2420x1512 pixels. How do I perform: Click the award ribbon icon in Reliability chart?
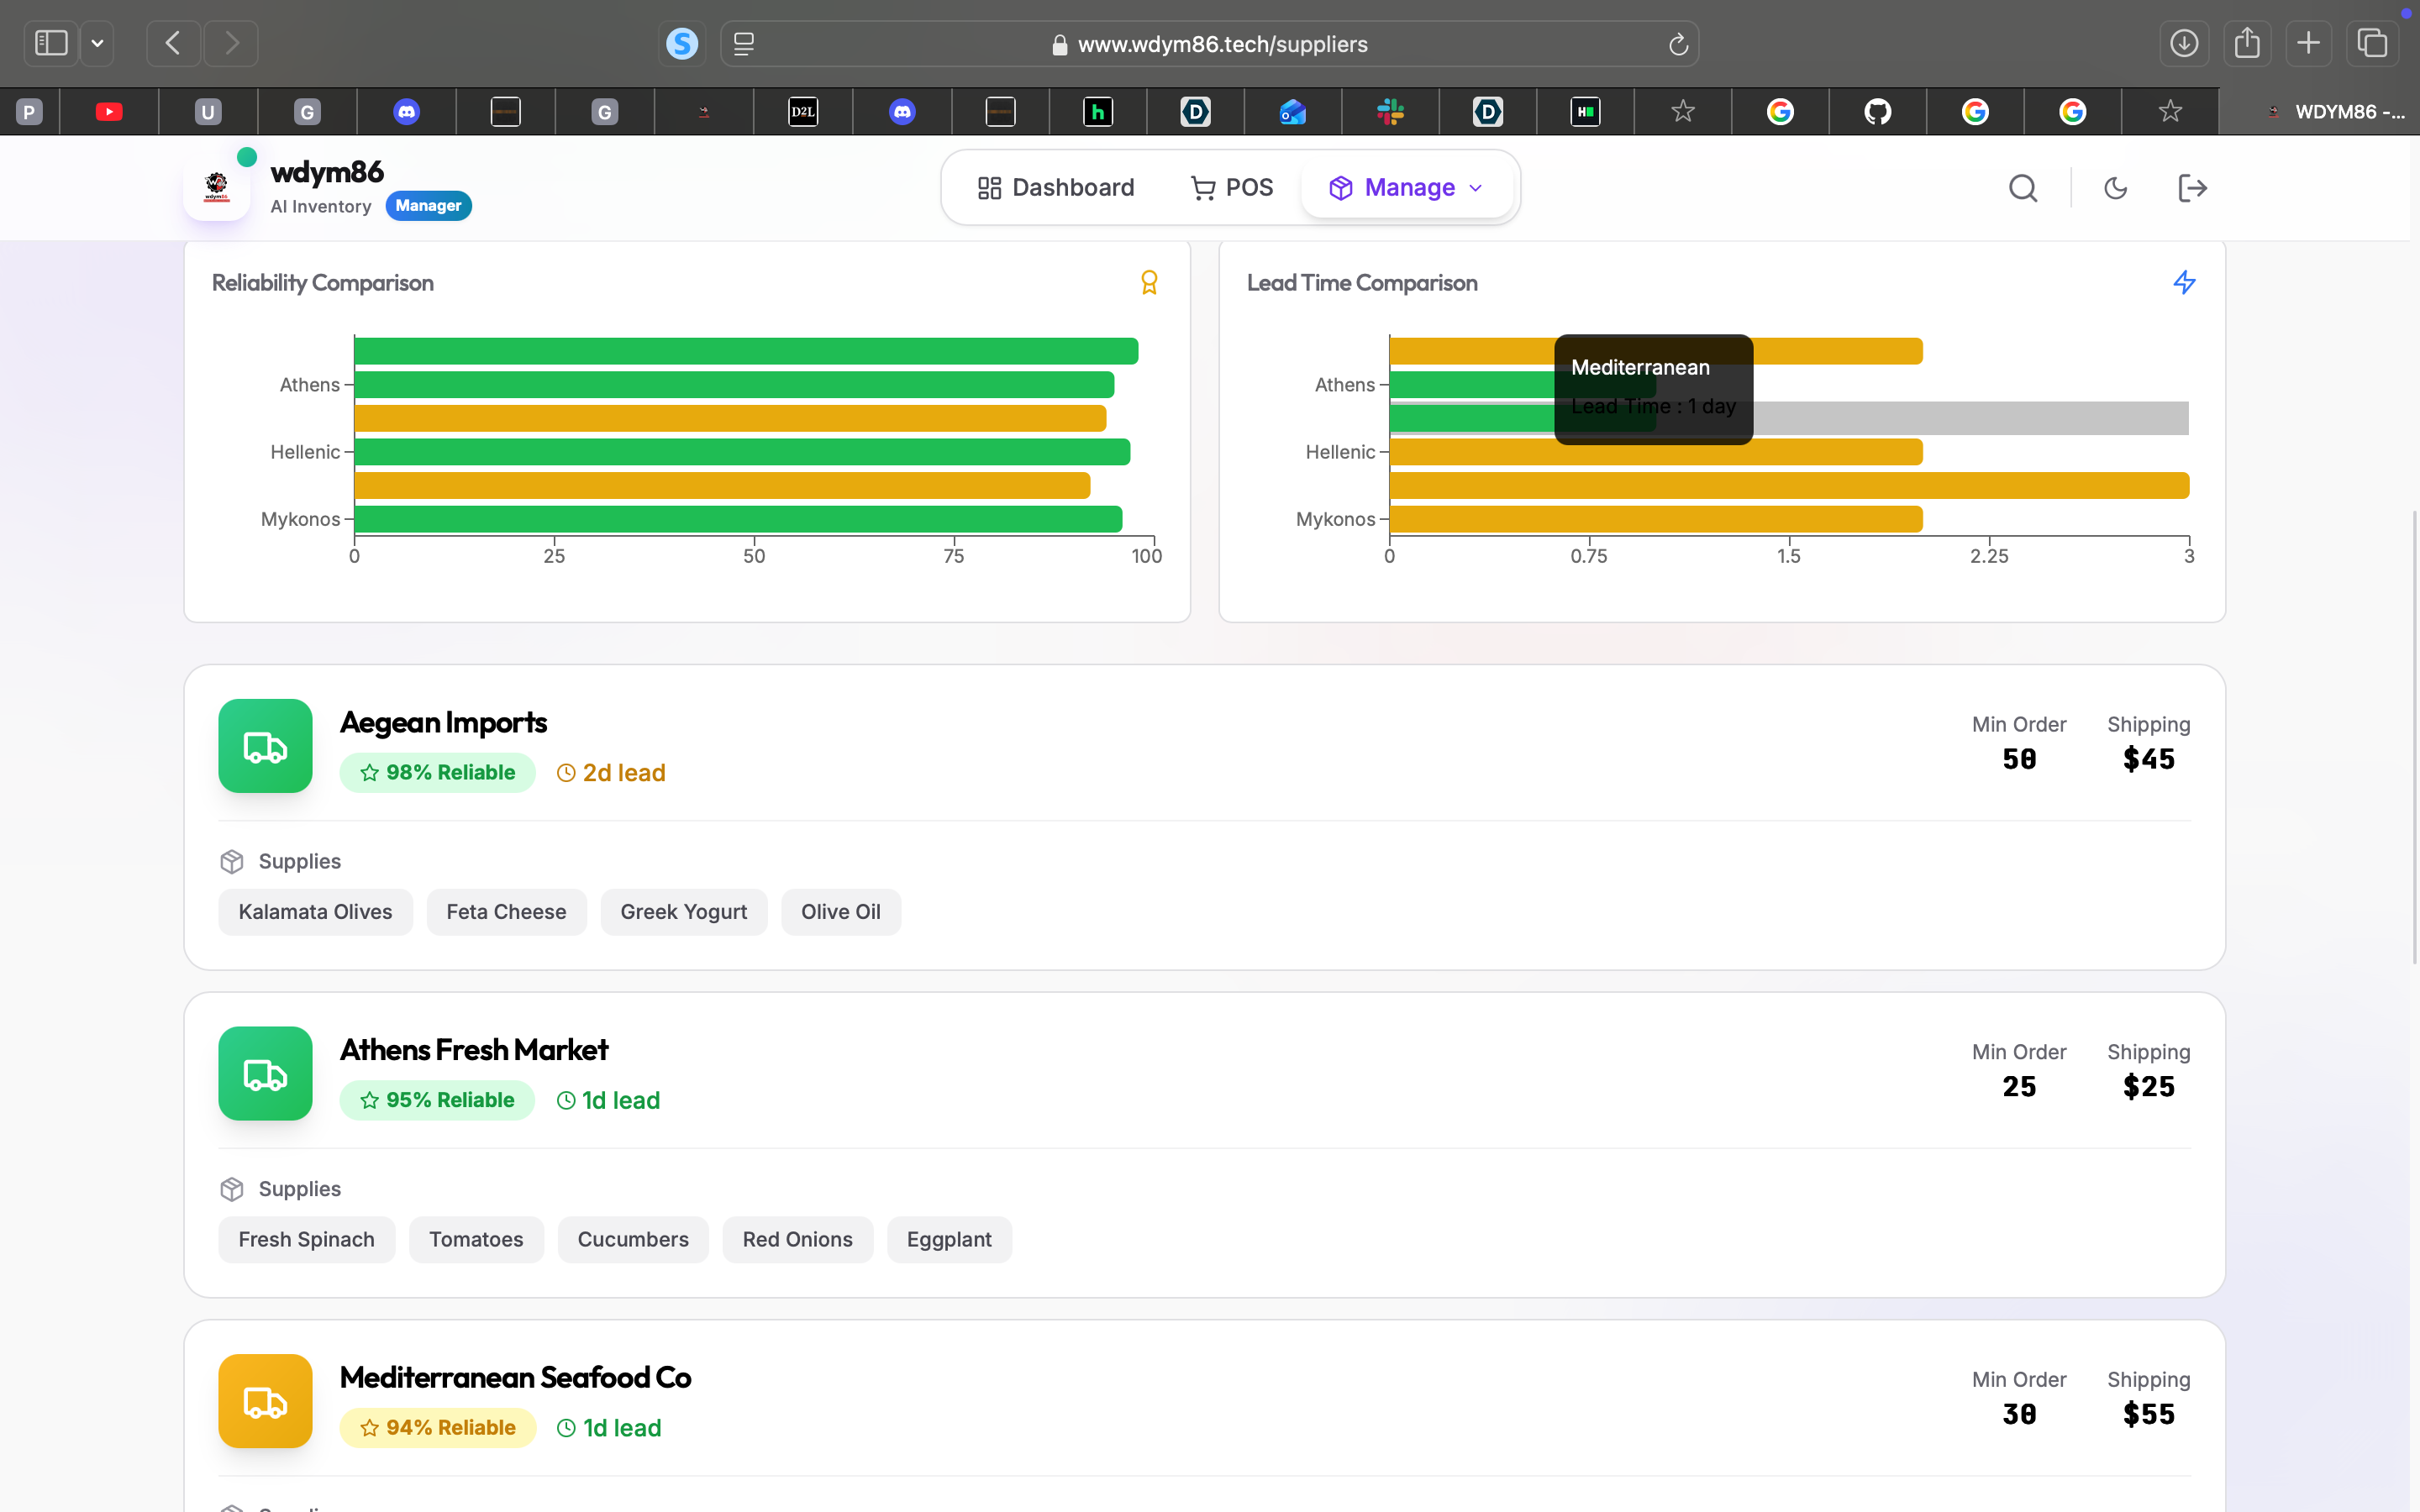(x=1149, y=283)
